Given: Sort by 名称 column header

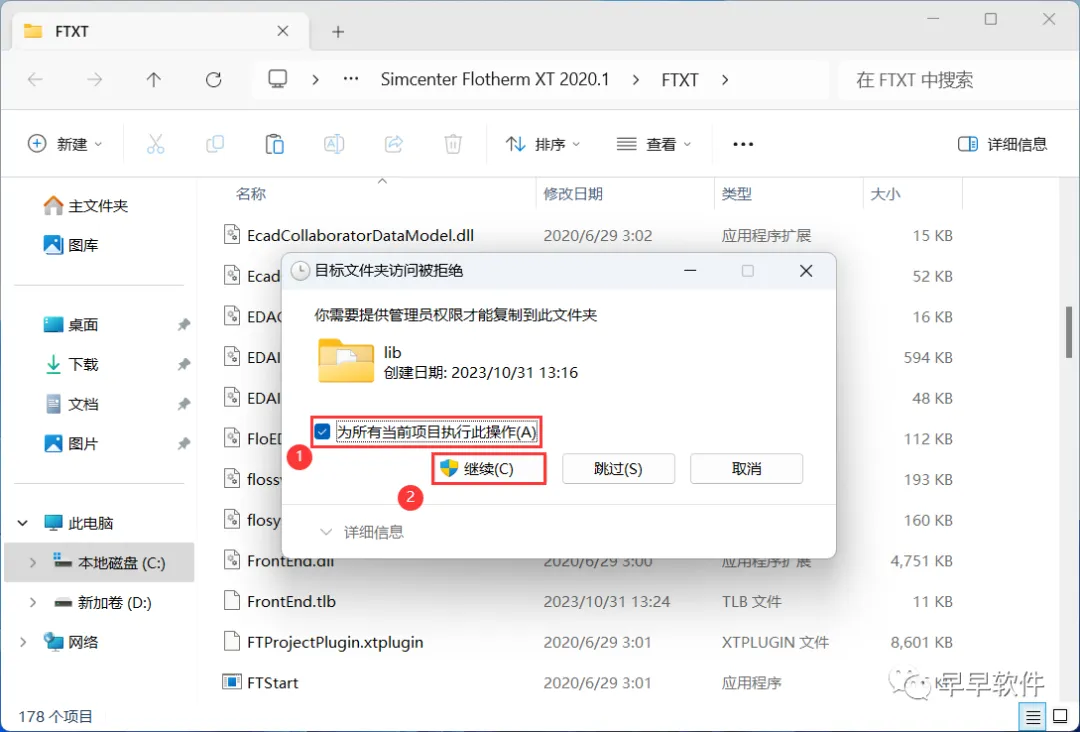Looking at the screenshot, I should tap(251, 194).
